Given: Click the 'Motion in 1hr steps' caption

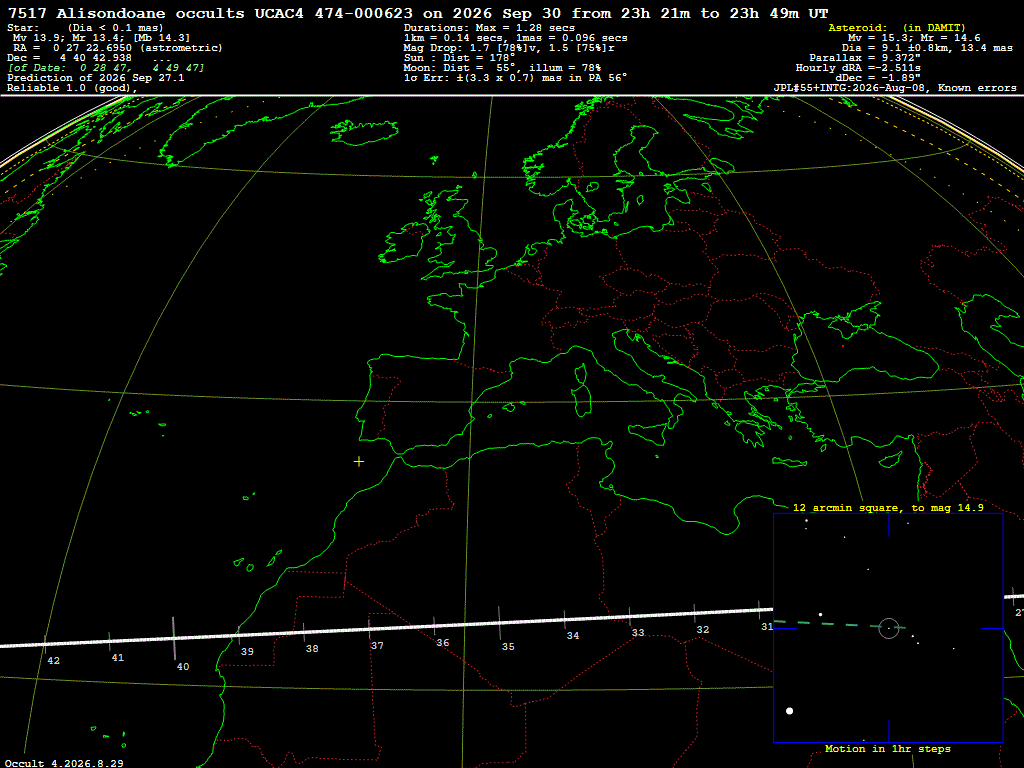Looking at the screenshot, I should pyautogui.click(x=888, y=748).
